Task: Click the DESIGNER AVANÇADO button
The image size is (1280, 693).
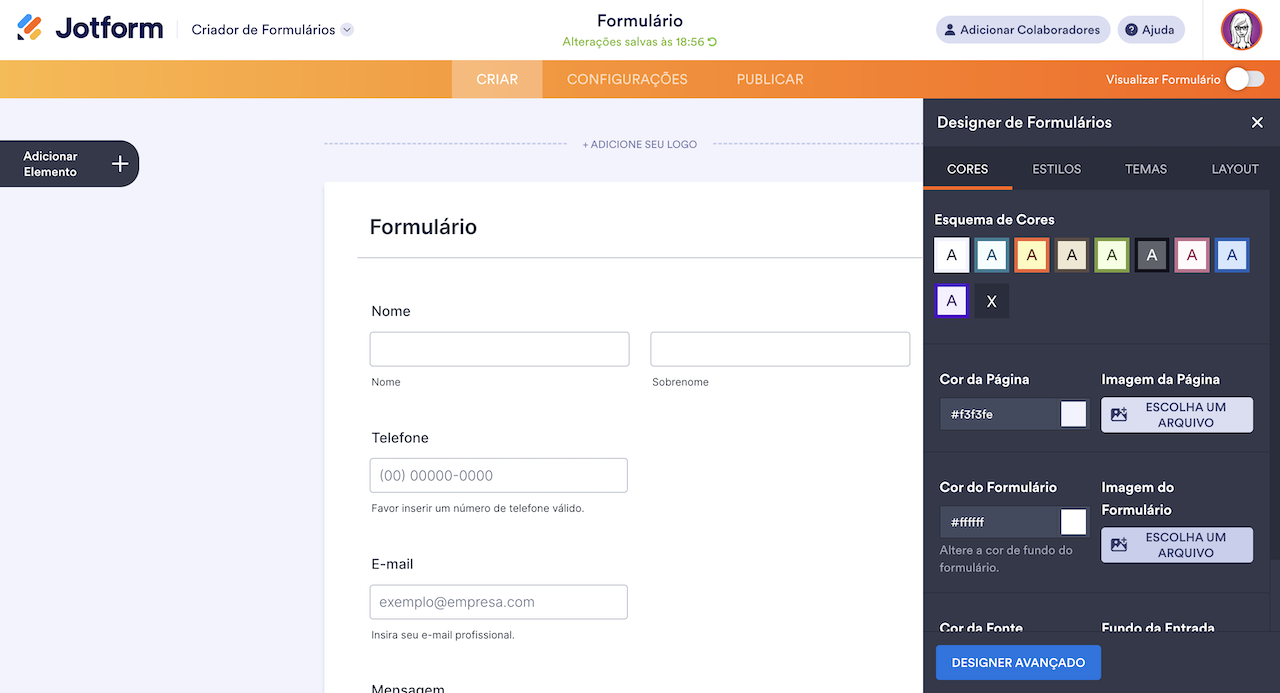Action: (x=1018, y=662)
